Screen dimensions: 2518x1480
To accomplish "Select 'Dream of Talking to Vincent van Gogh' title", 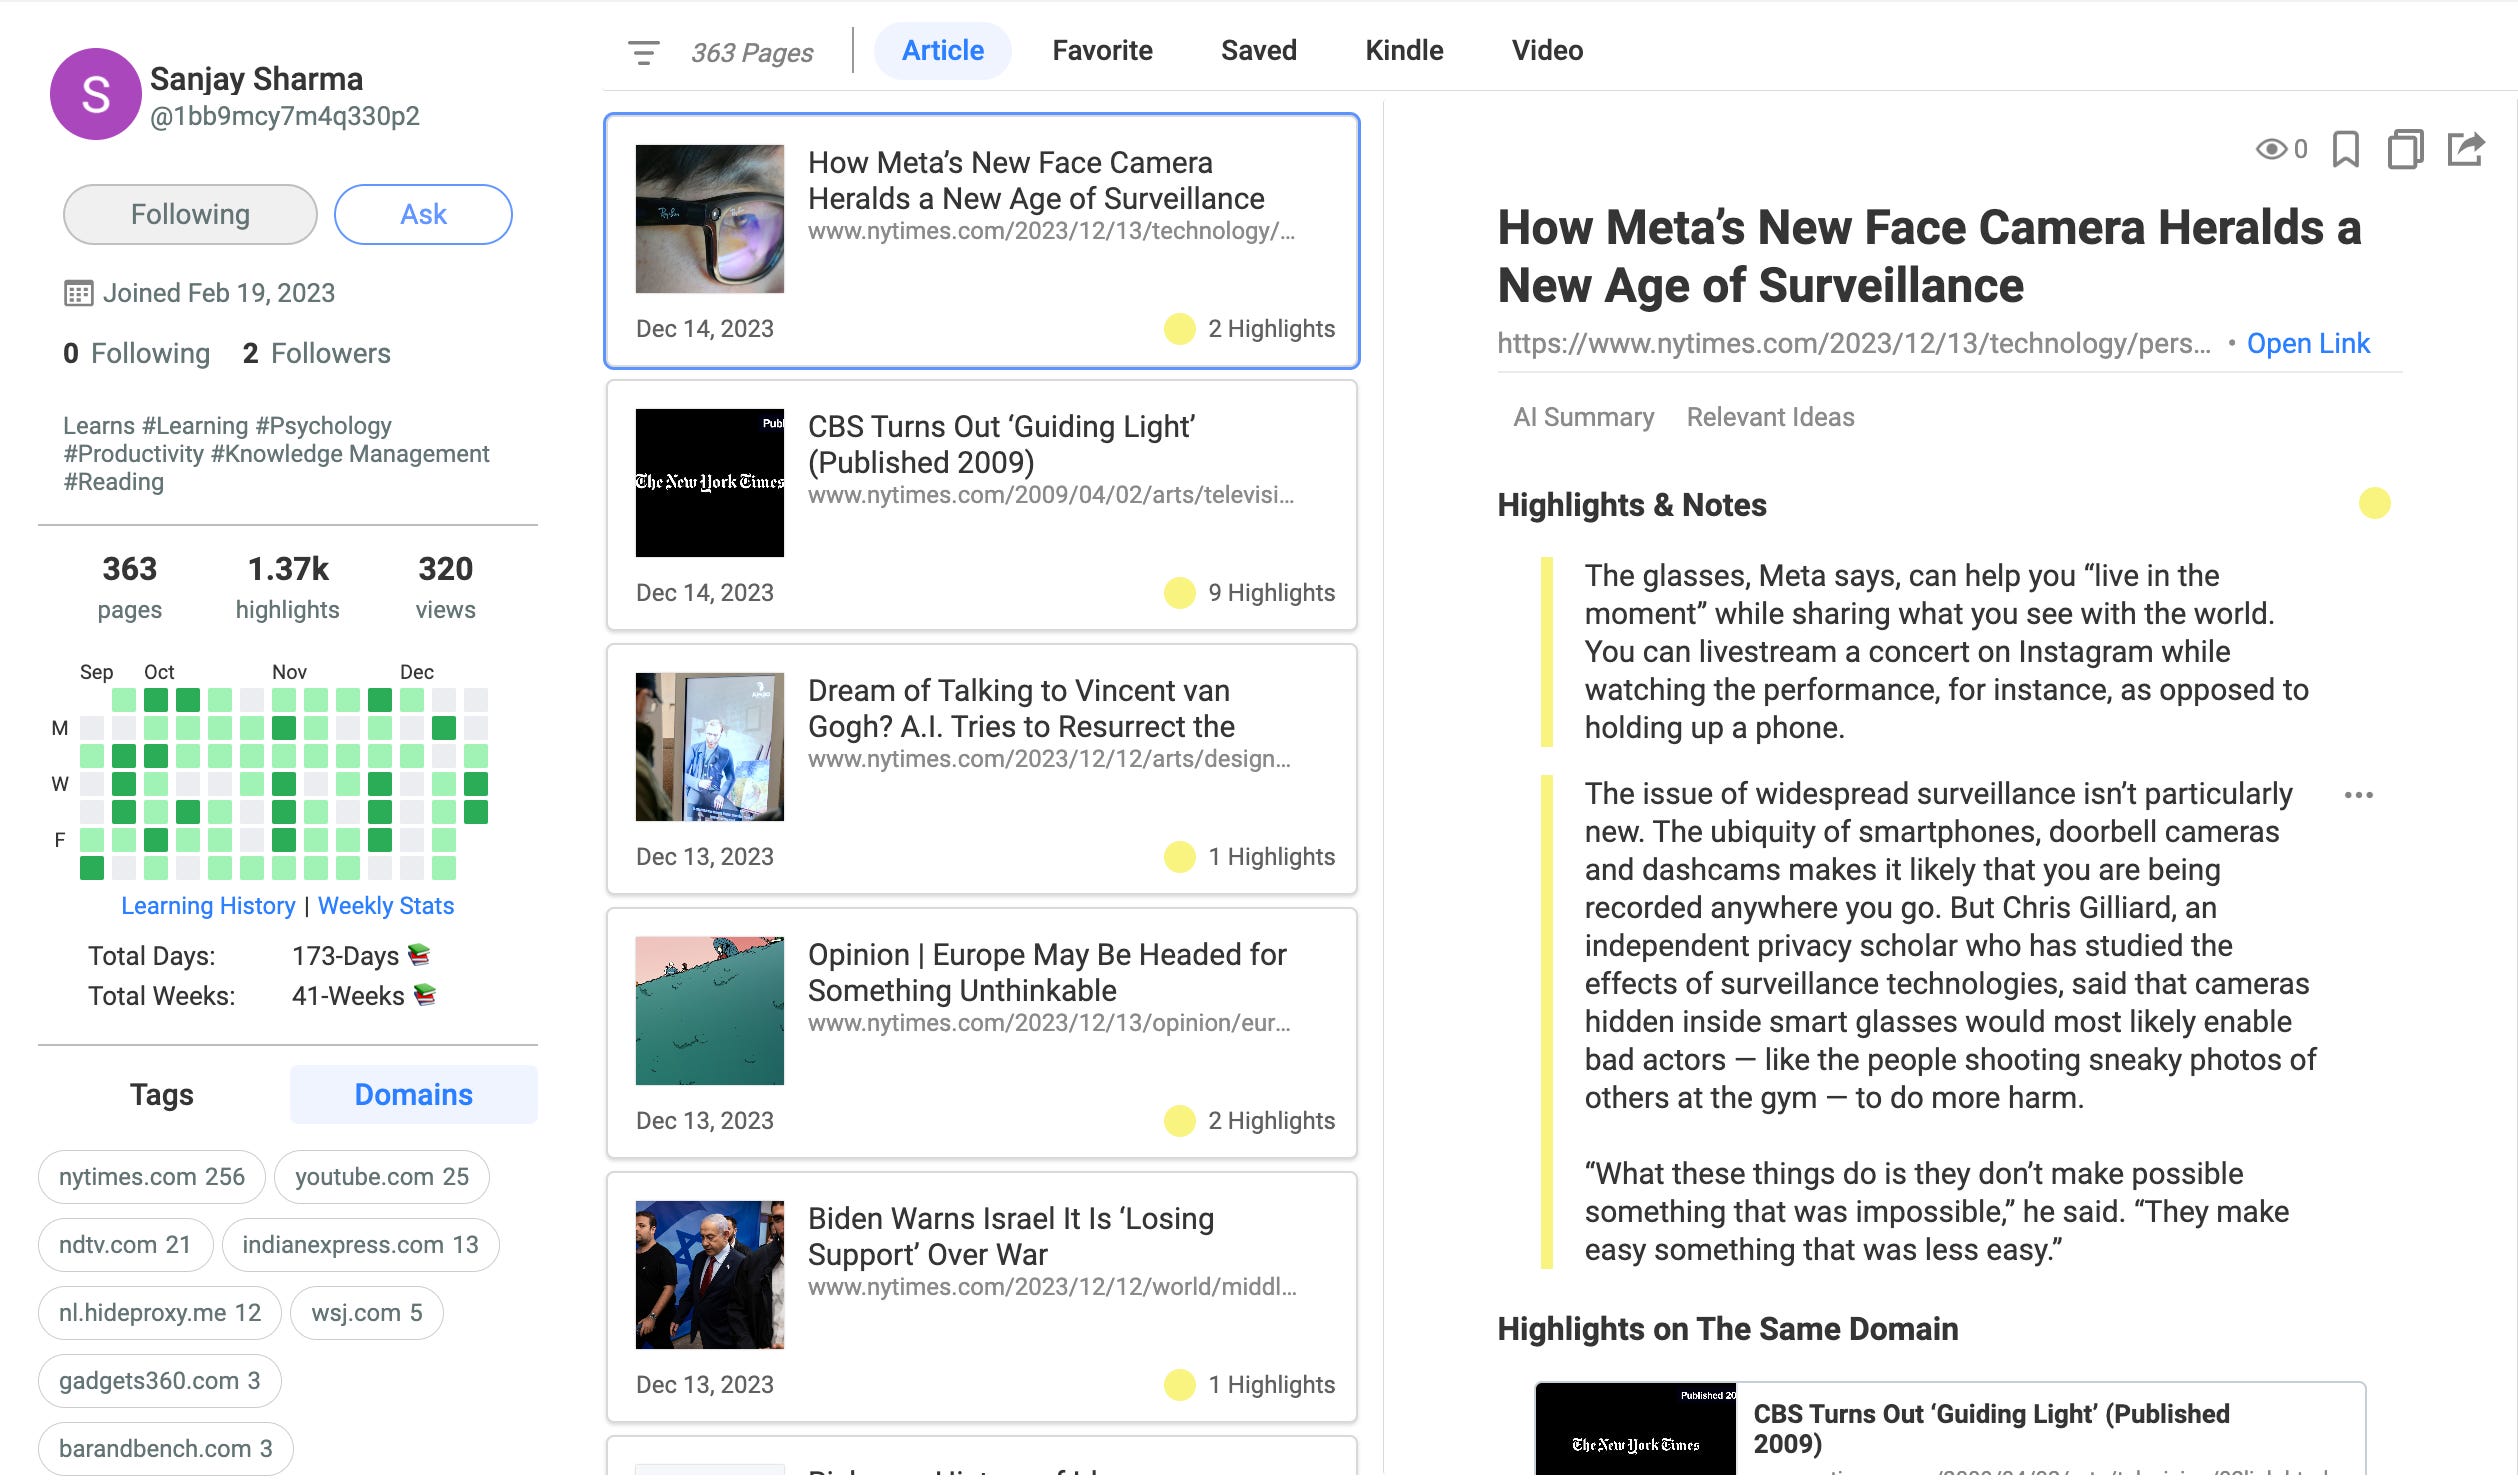I will (1021, 709).
